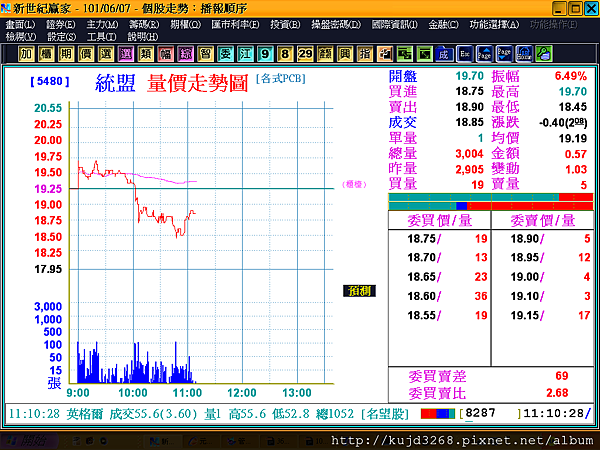
Task: Click the 價 price toolbar icon
Action: point(86,54)
